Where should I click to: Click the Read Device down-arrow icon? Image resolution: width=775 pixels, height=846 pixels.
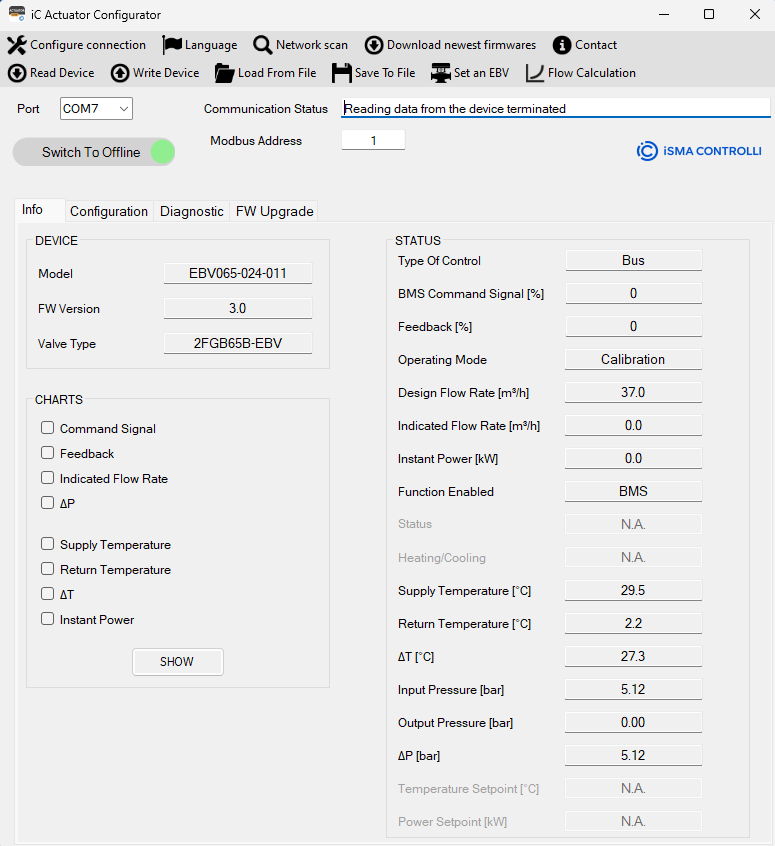(17, 73)
